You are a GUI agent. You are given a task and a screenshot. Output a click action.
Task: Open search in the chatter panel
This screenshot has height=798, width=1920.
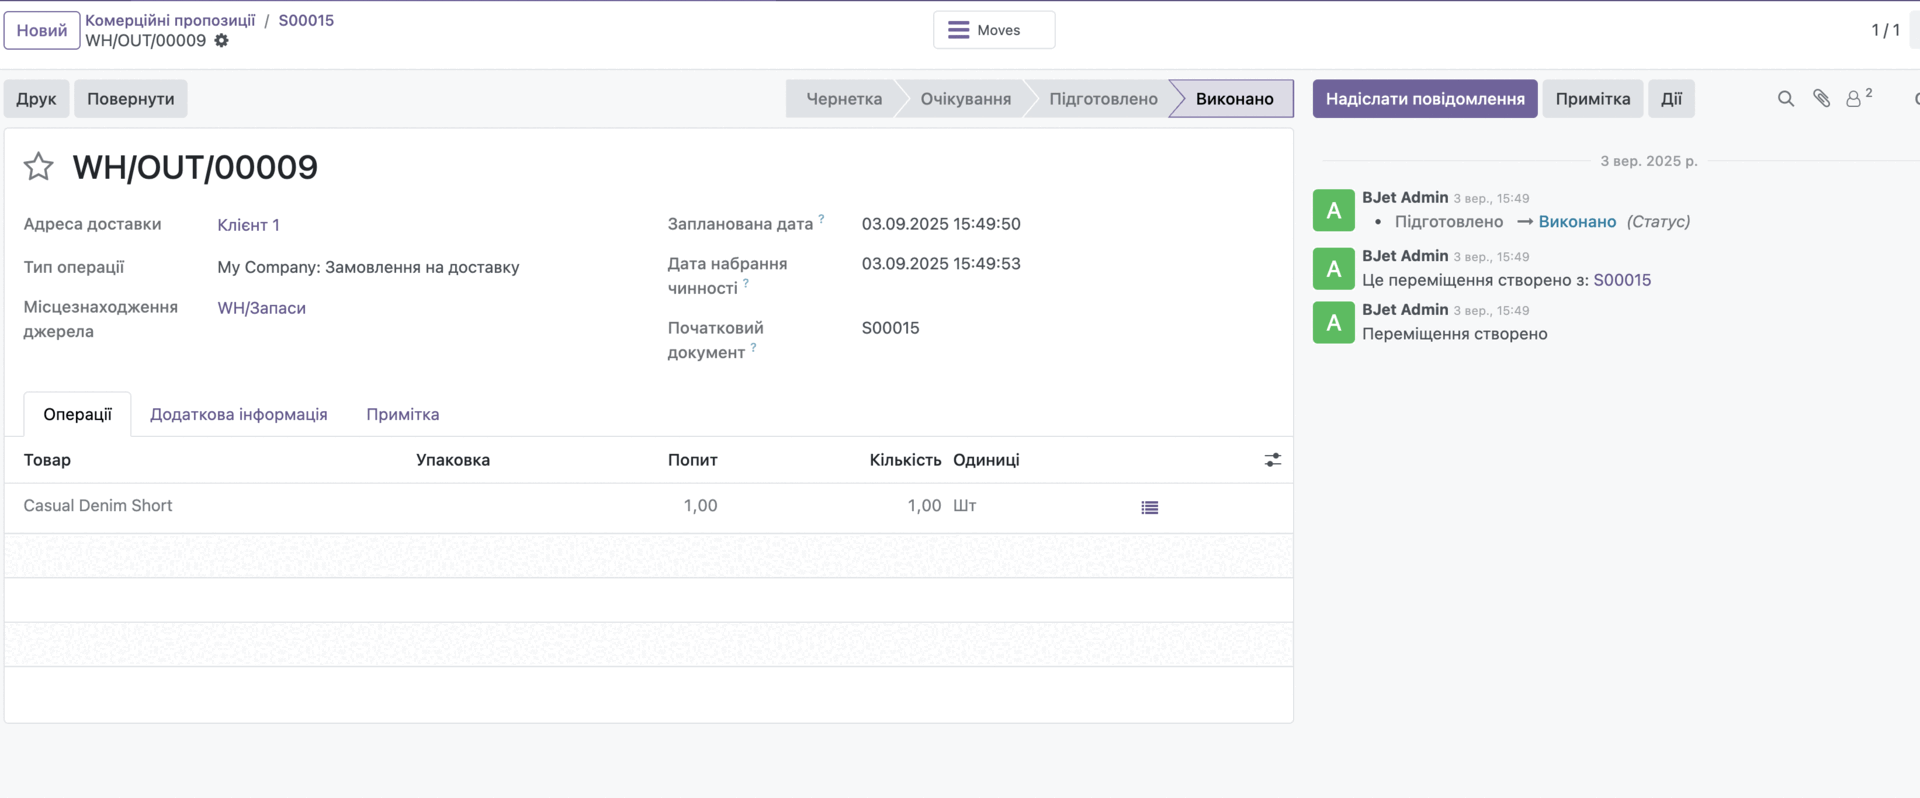pyautogui.click(x=1785, y=99)
